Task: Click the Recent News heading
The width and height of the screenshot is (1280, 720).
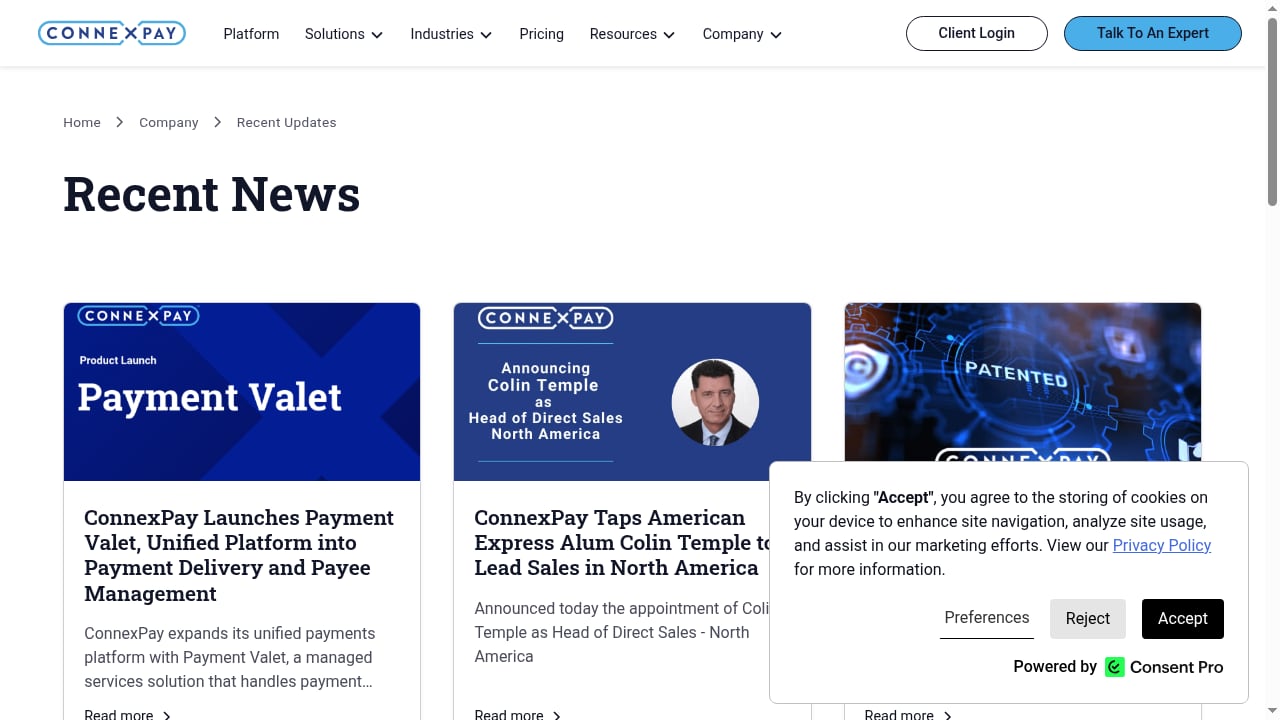Action: click(212, 194)
